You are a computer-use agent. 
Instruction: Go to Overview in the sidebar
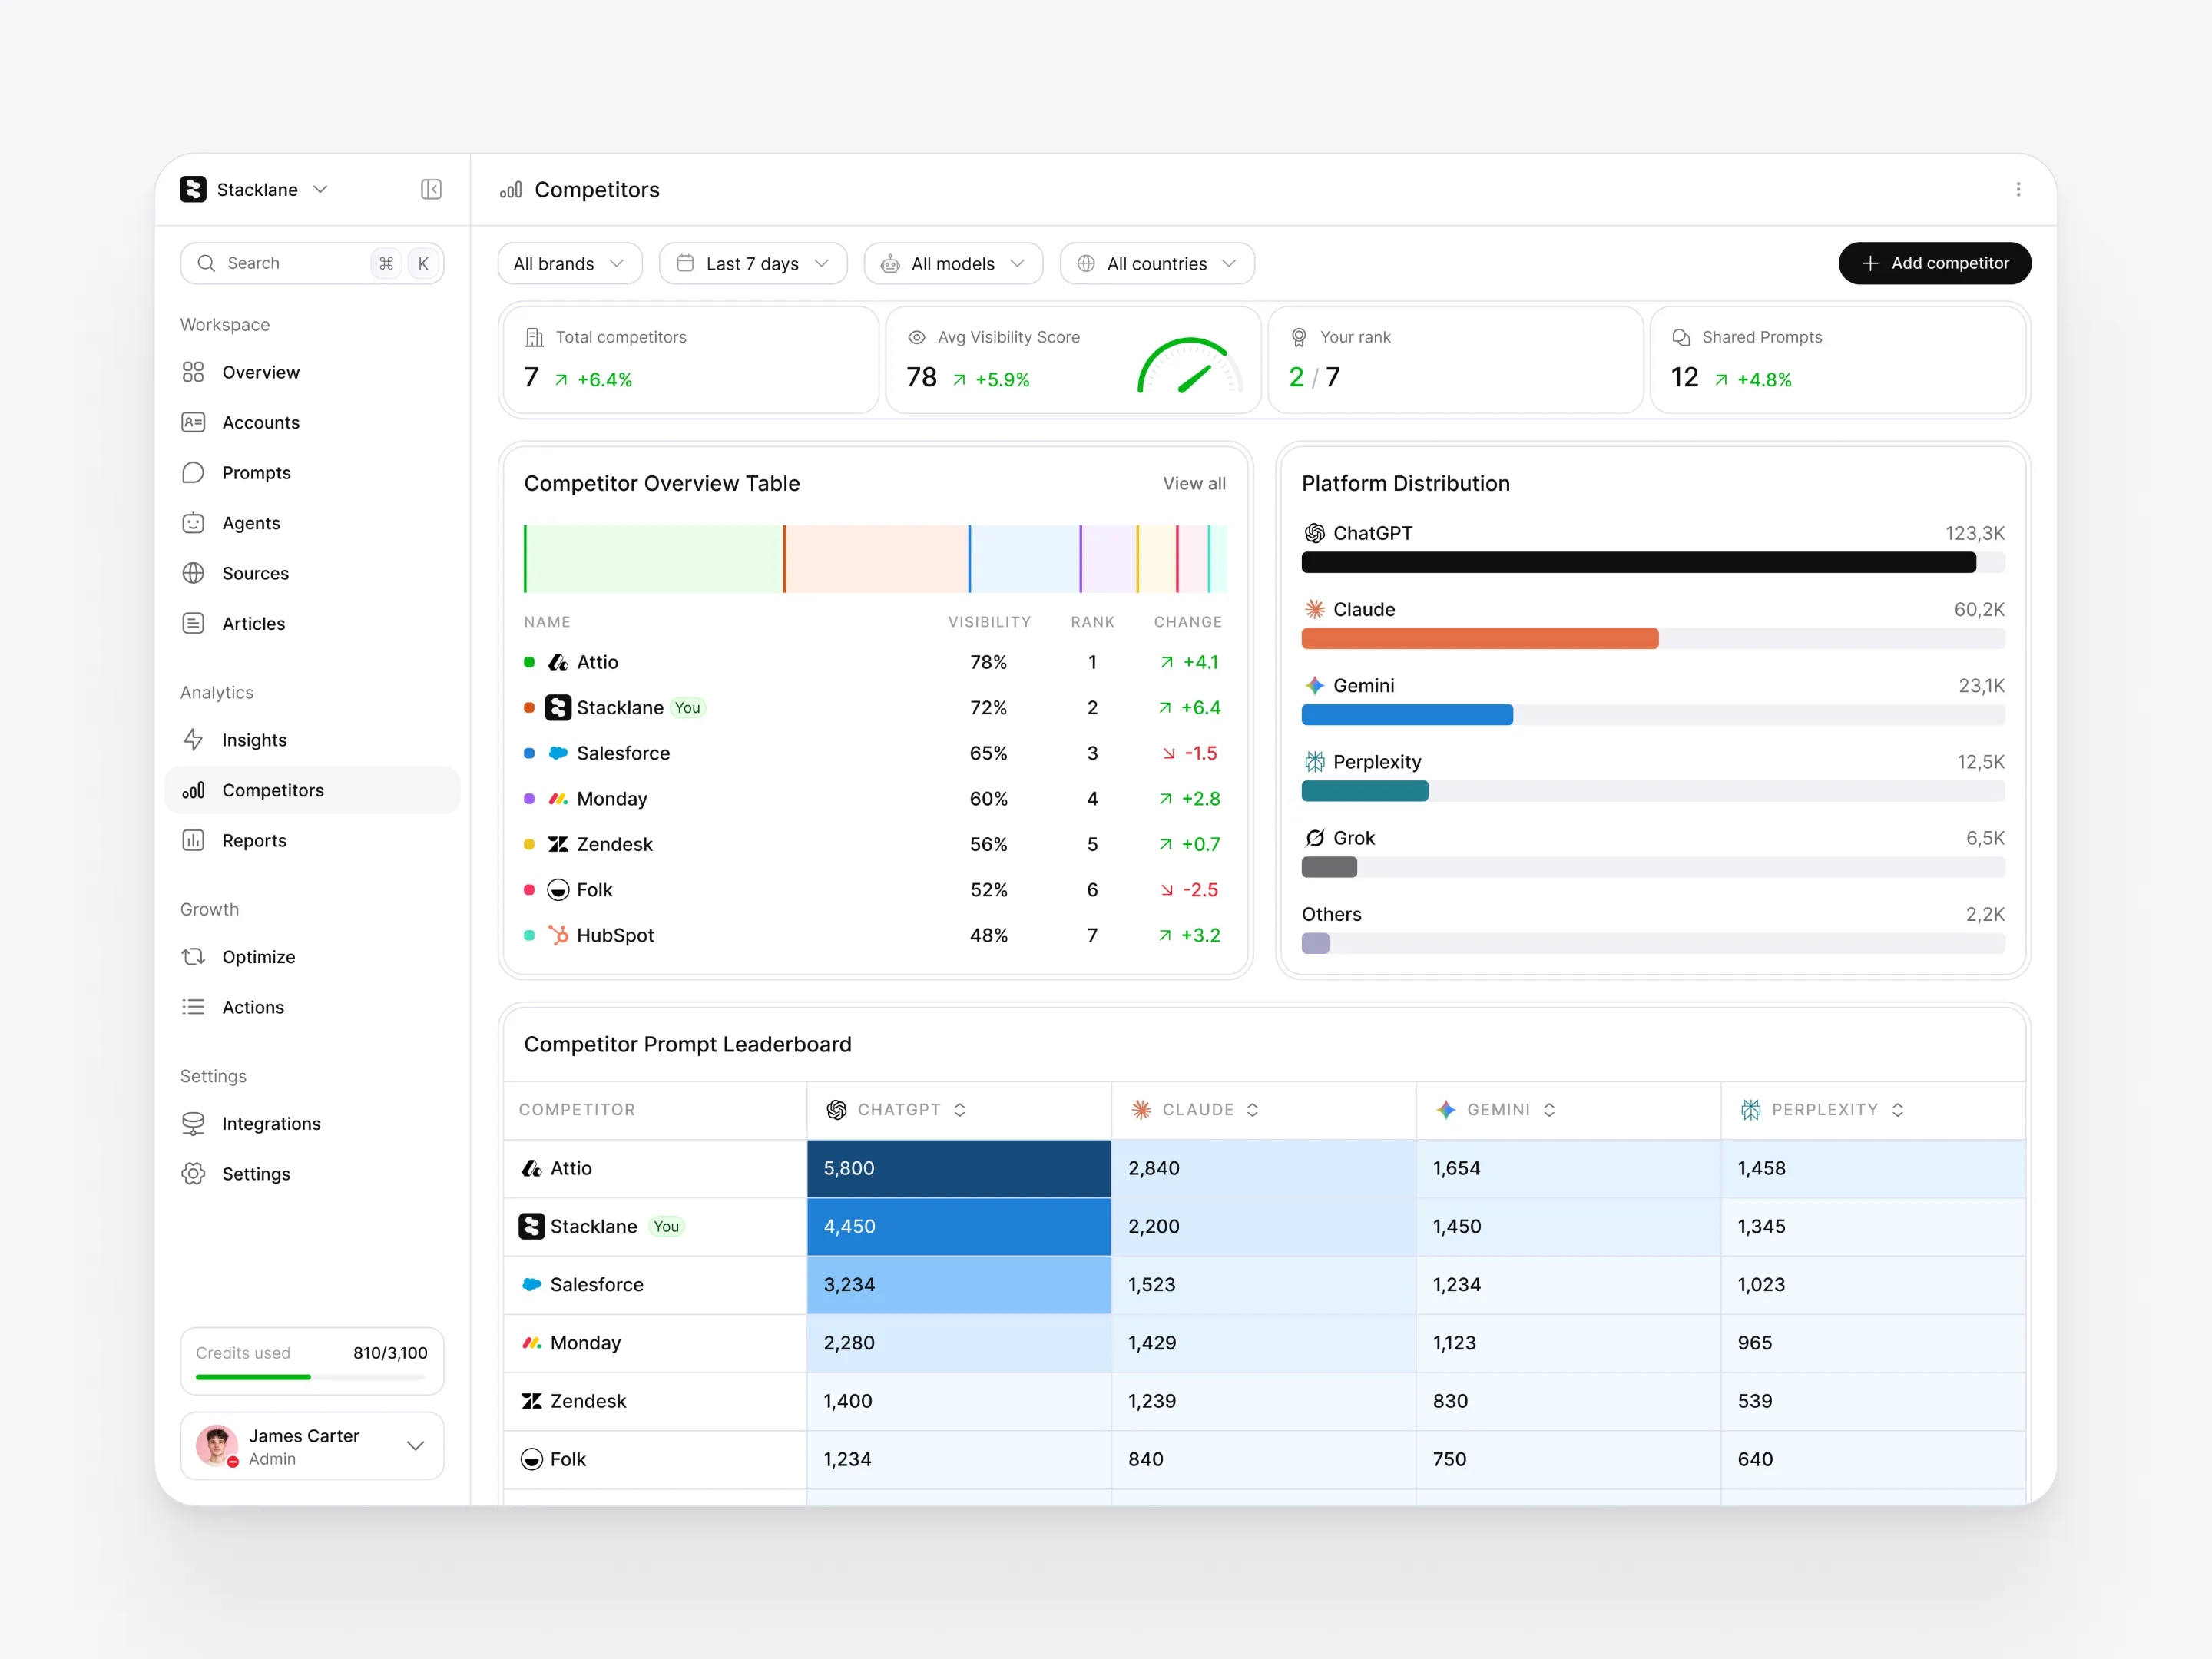[312, 372]
